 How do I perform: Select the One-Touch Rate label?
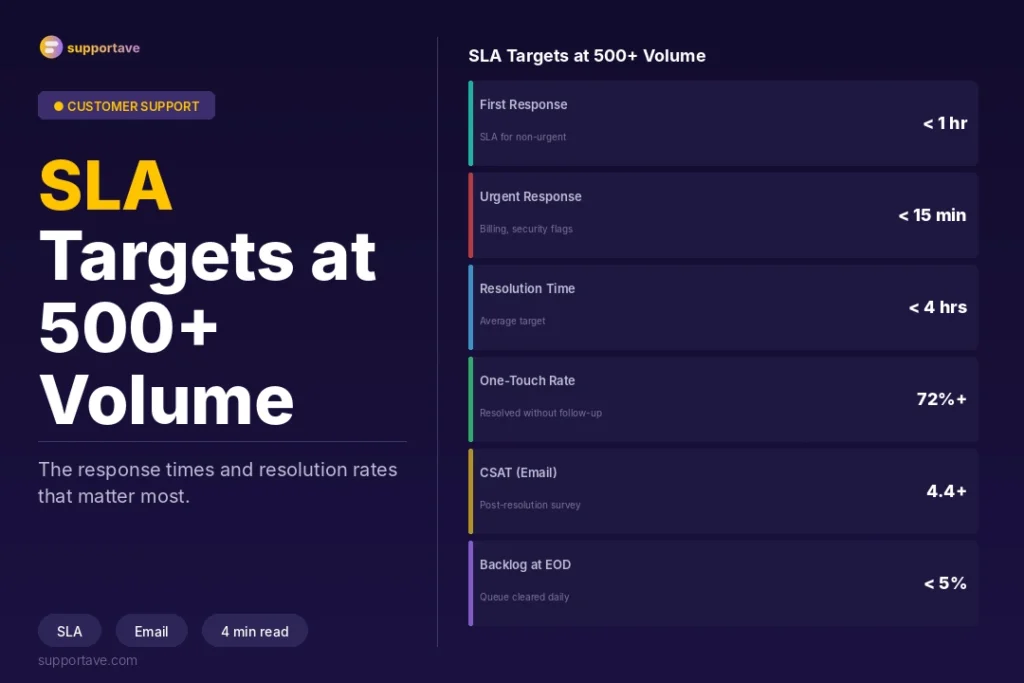click(x=527, y=381)
